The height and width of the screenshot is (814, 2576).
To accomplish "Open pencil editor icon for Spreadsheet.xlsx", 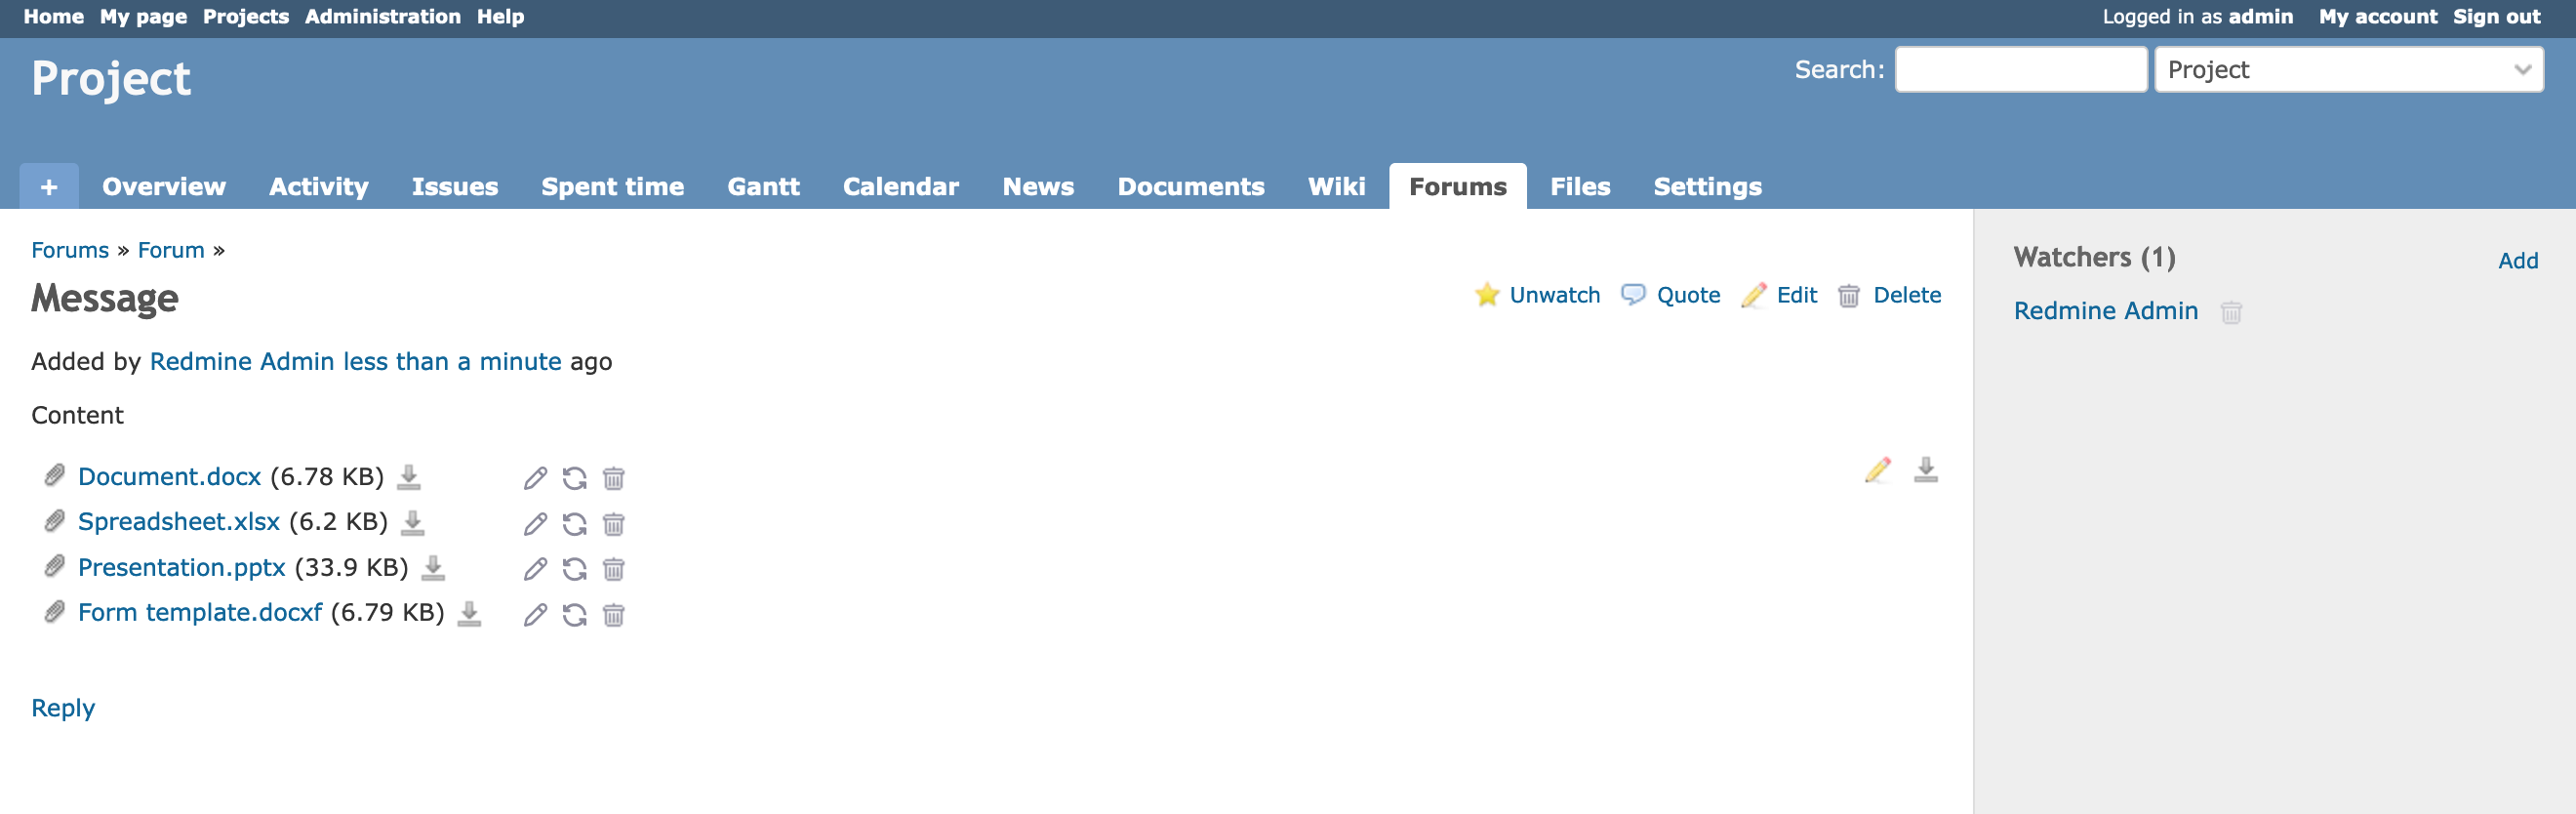I will (535, 524).
